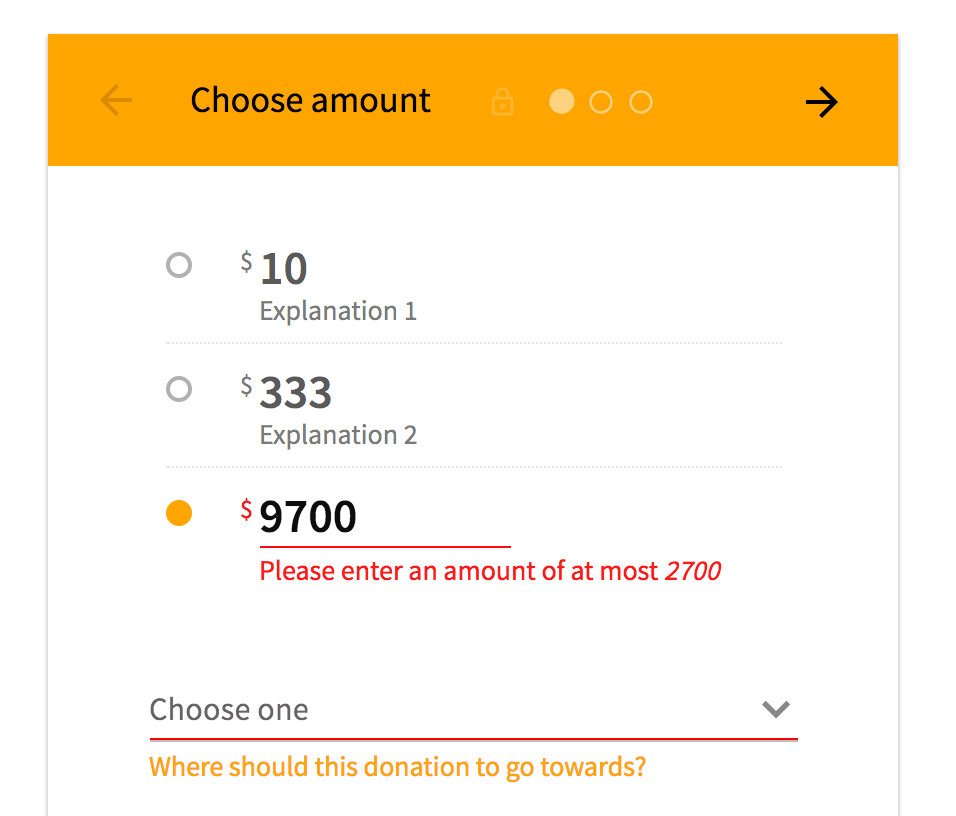Click the 'at most 2700' error message

490,572
